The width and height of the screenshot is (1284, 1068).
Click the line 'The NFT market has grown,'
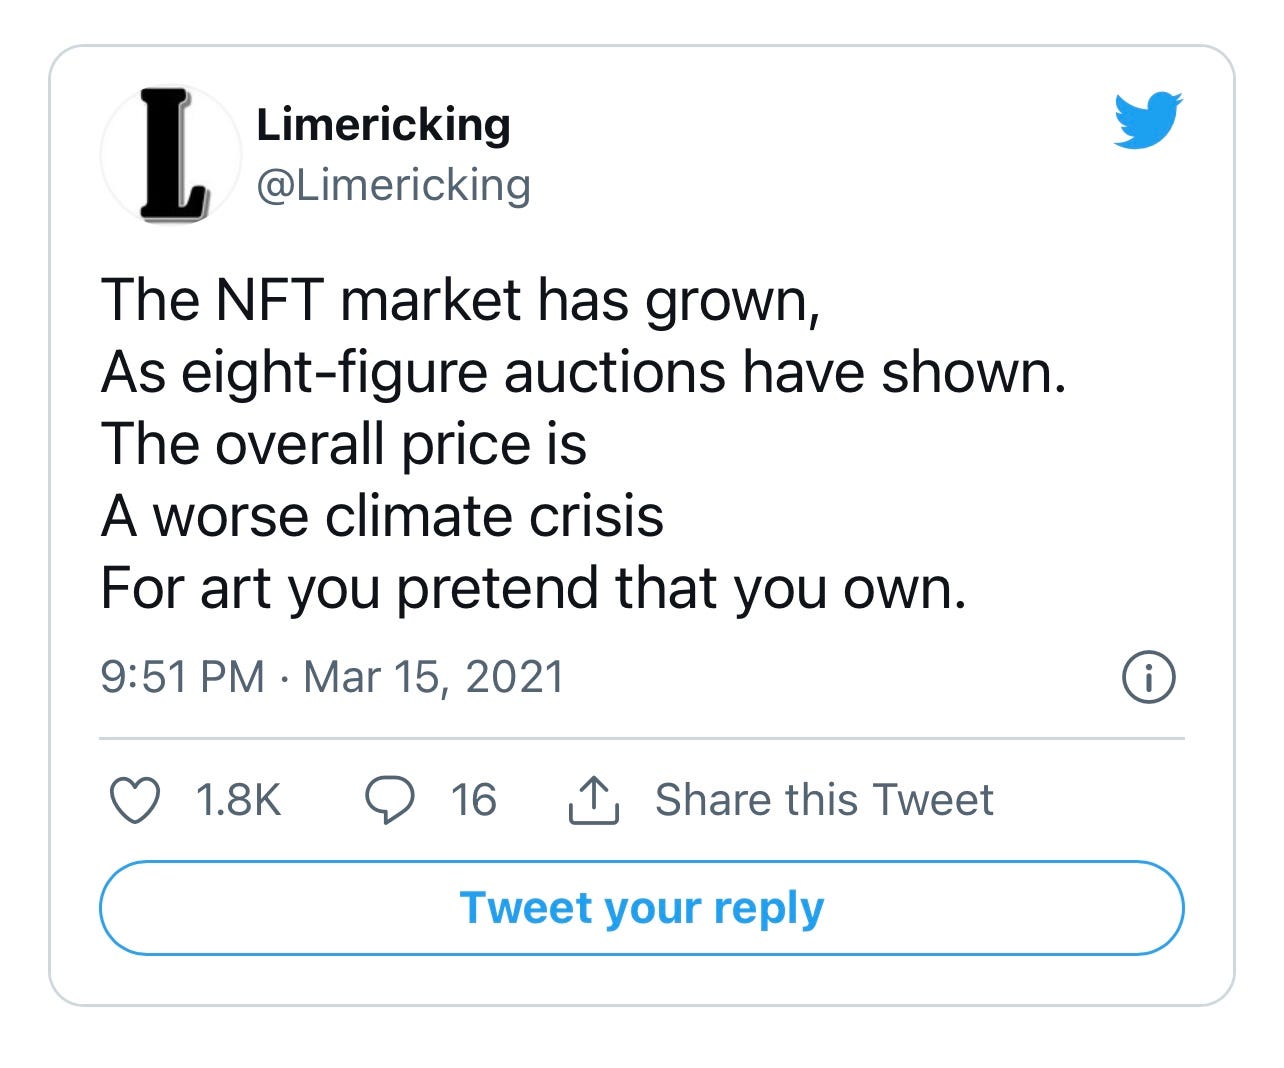pyautogui.click(x=461, y=301)
